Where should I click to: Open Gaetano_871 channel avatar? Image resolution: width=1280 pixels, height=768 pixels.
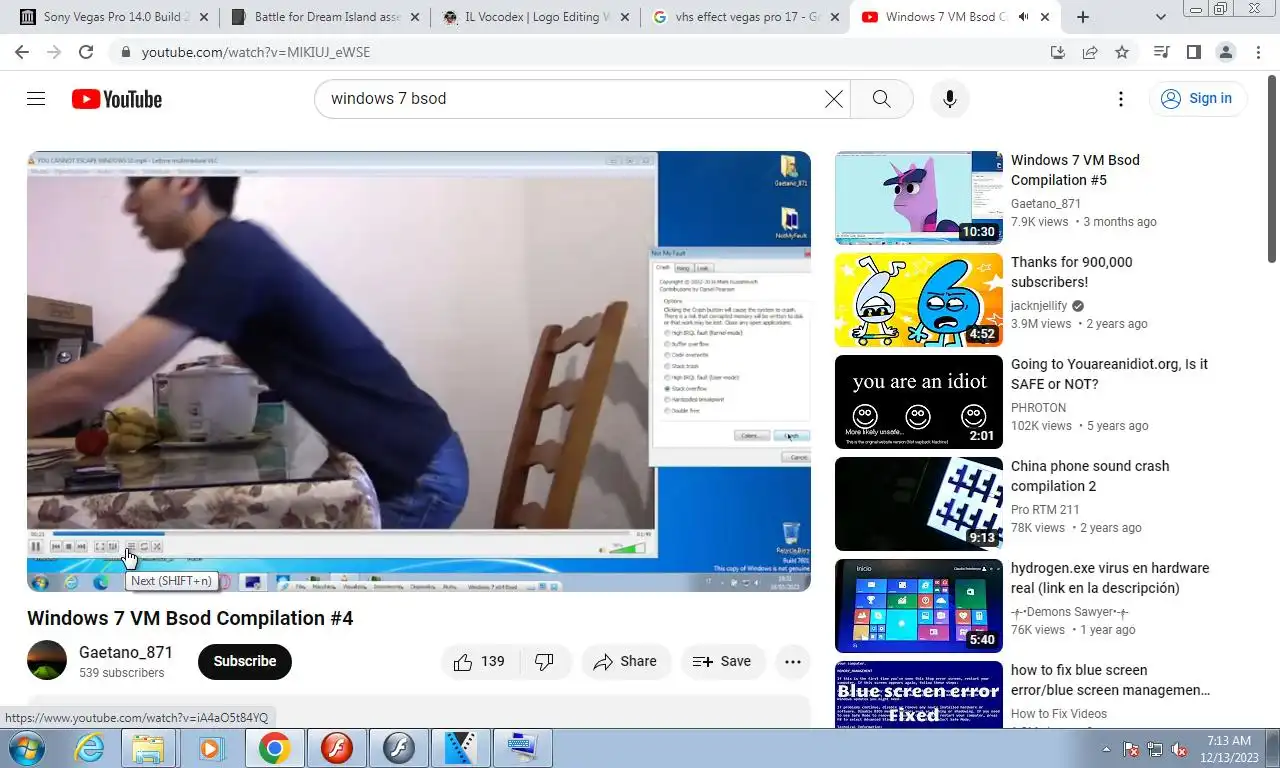pyautogui.click(x=47, y=661)
